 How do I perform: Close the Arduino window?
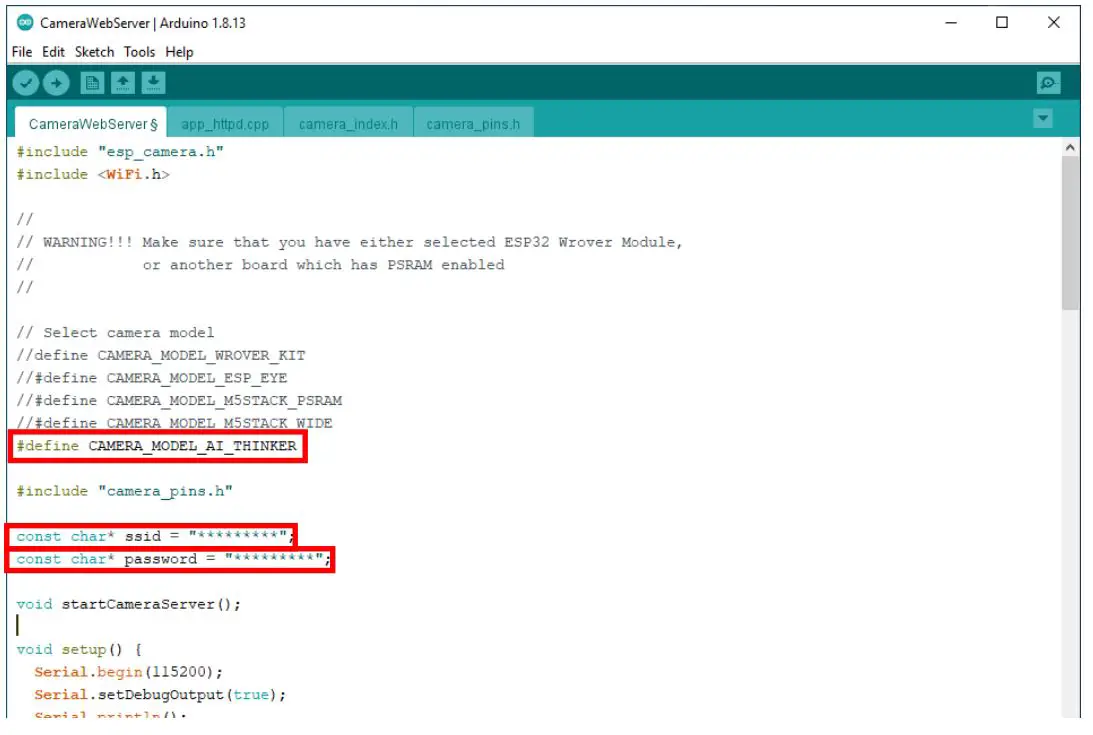[1053, 23]
